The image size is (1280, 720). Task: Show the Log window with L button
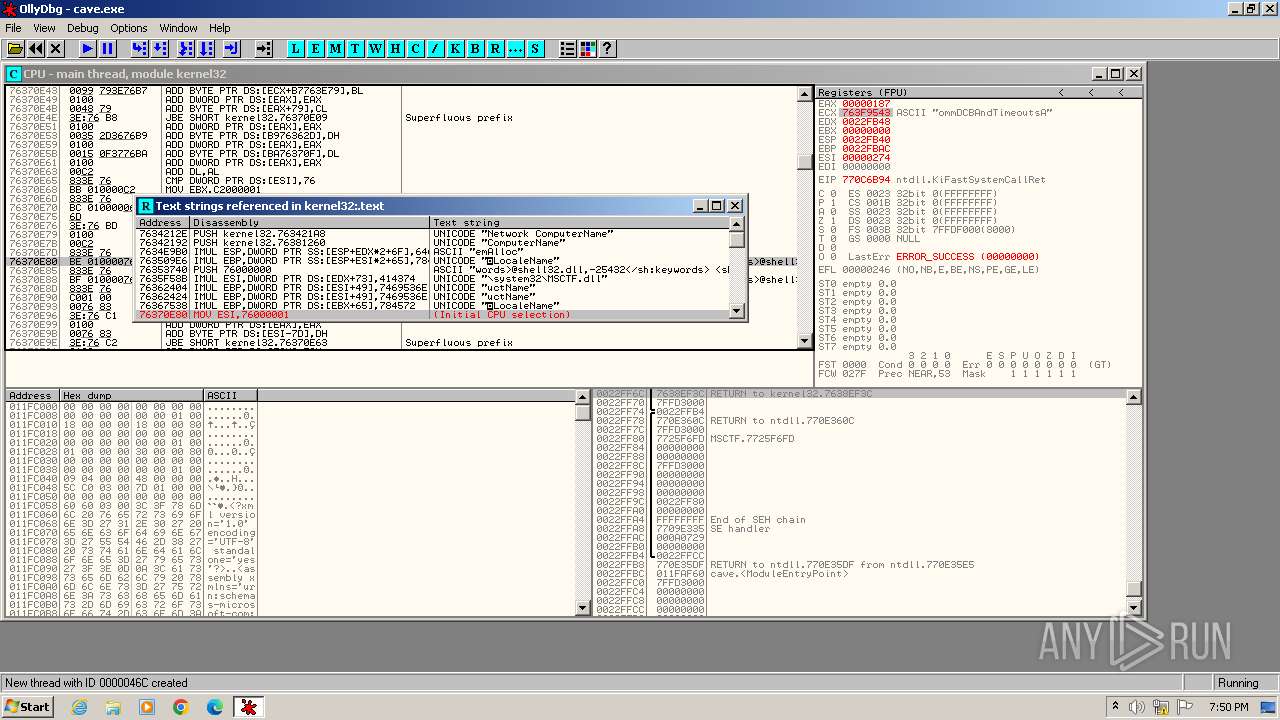click(295, 48)
